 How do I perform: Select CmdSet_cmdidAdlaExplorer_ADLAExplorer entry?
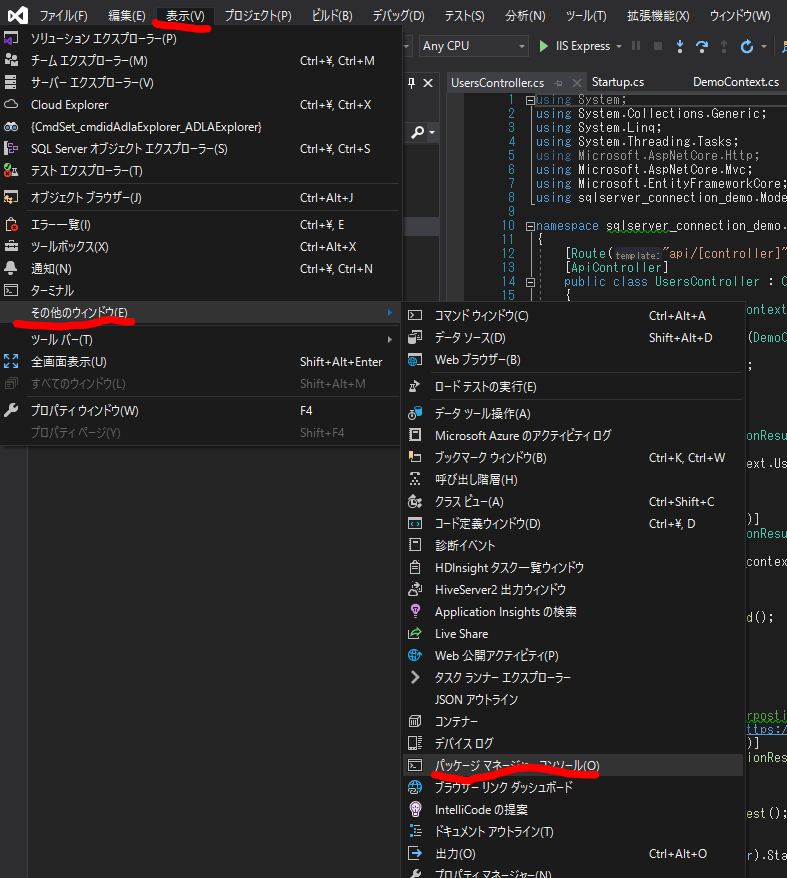click(201, 127)
